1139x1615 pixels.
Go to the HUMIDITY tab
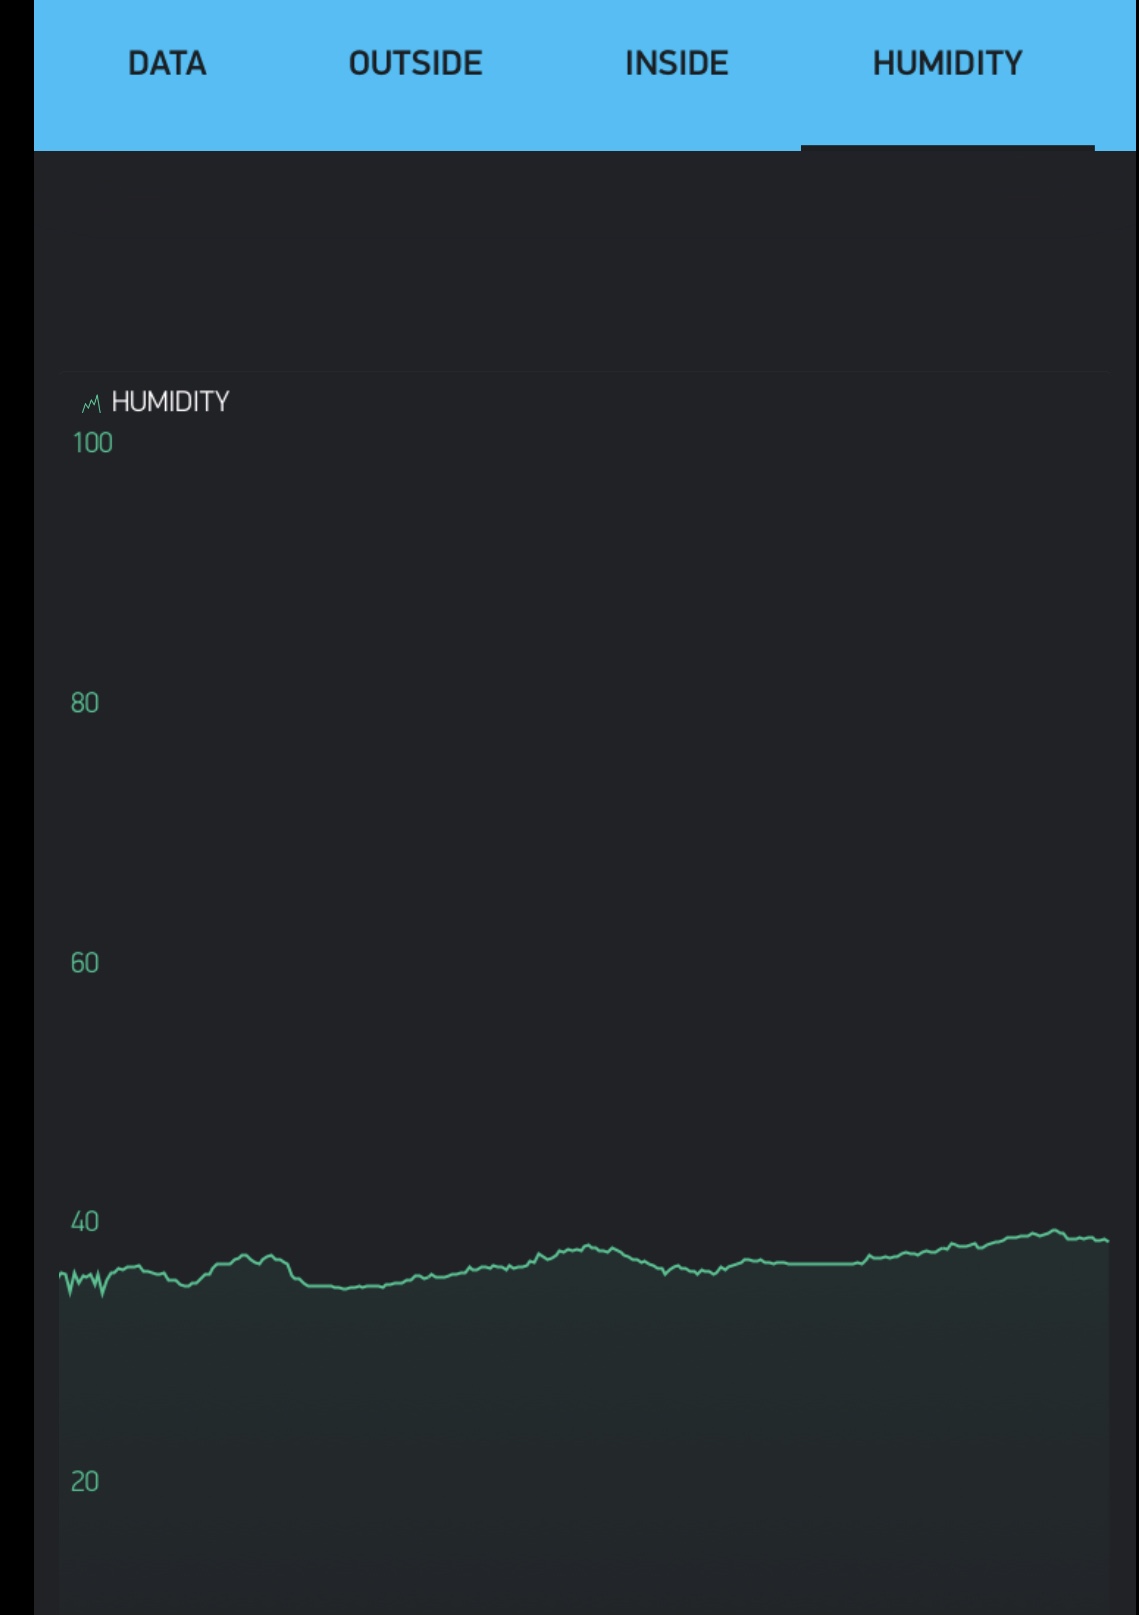tap(947, 64)
